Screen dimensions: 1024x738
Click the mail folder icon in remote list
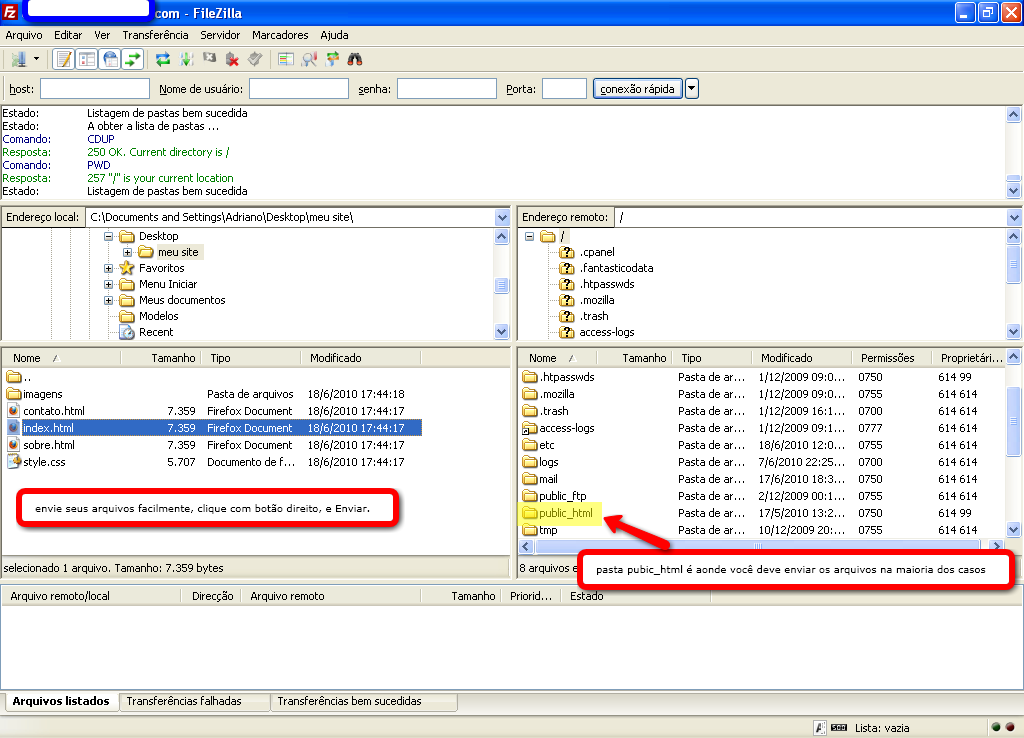coord(530,479)
